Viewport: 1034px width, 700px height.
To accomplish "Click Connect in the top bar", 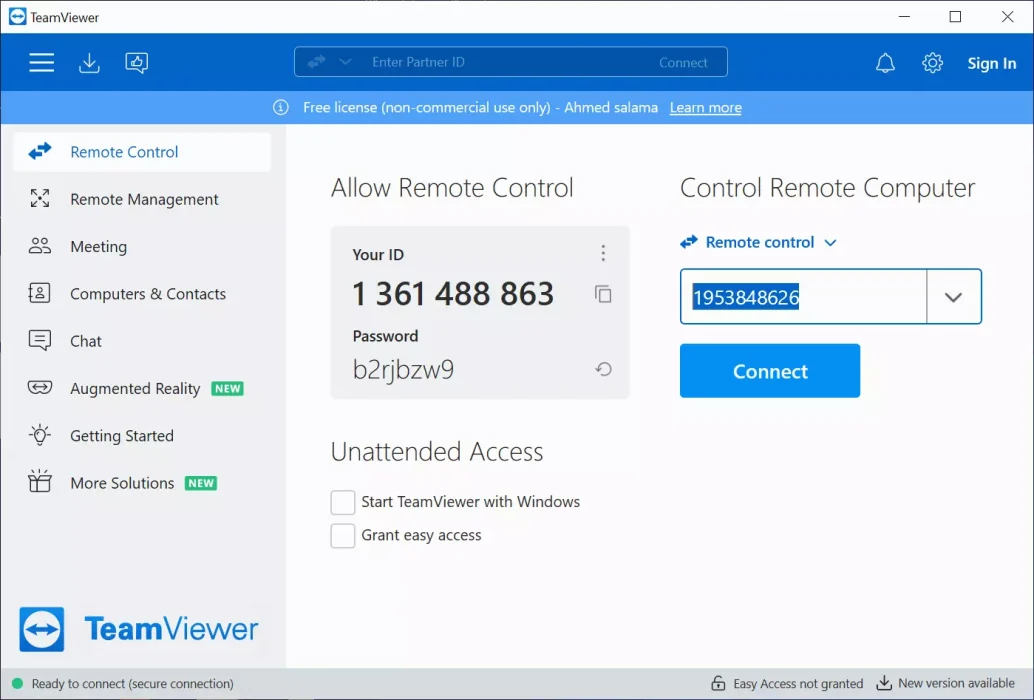I will (683, 63).
